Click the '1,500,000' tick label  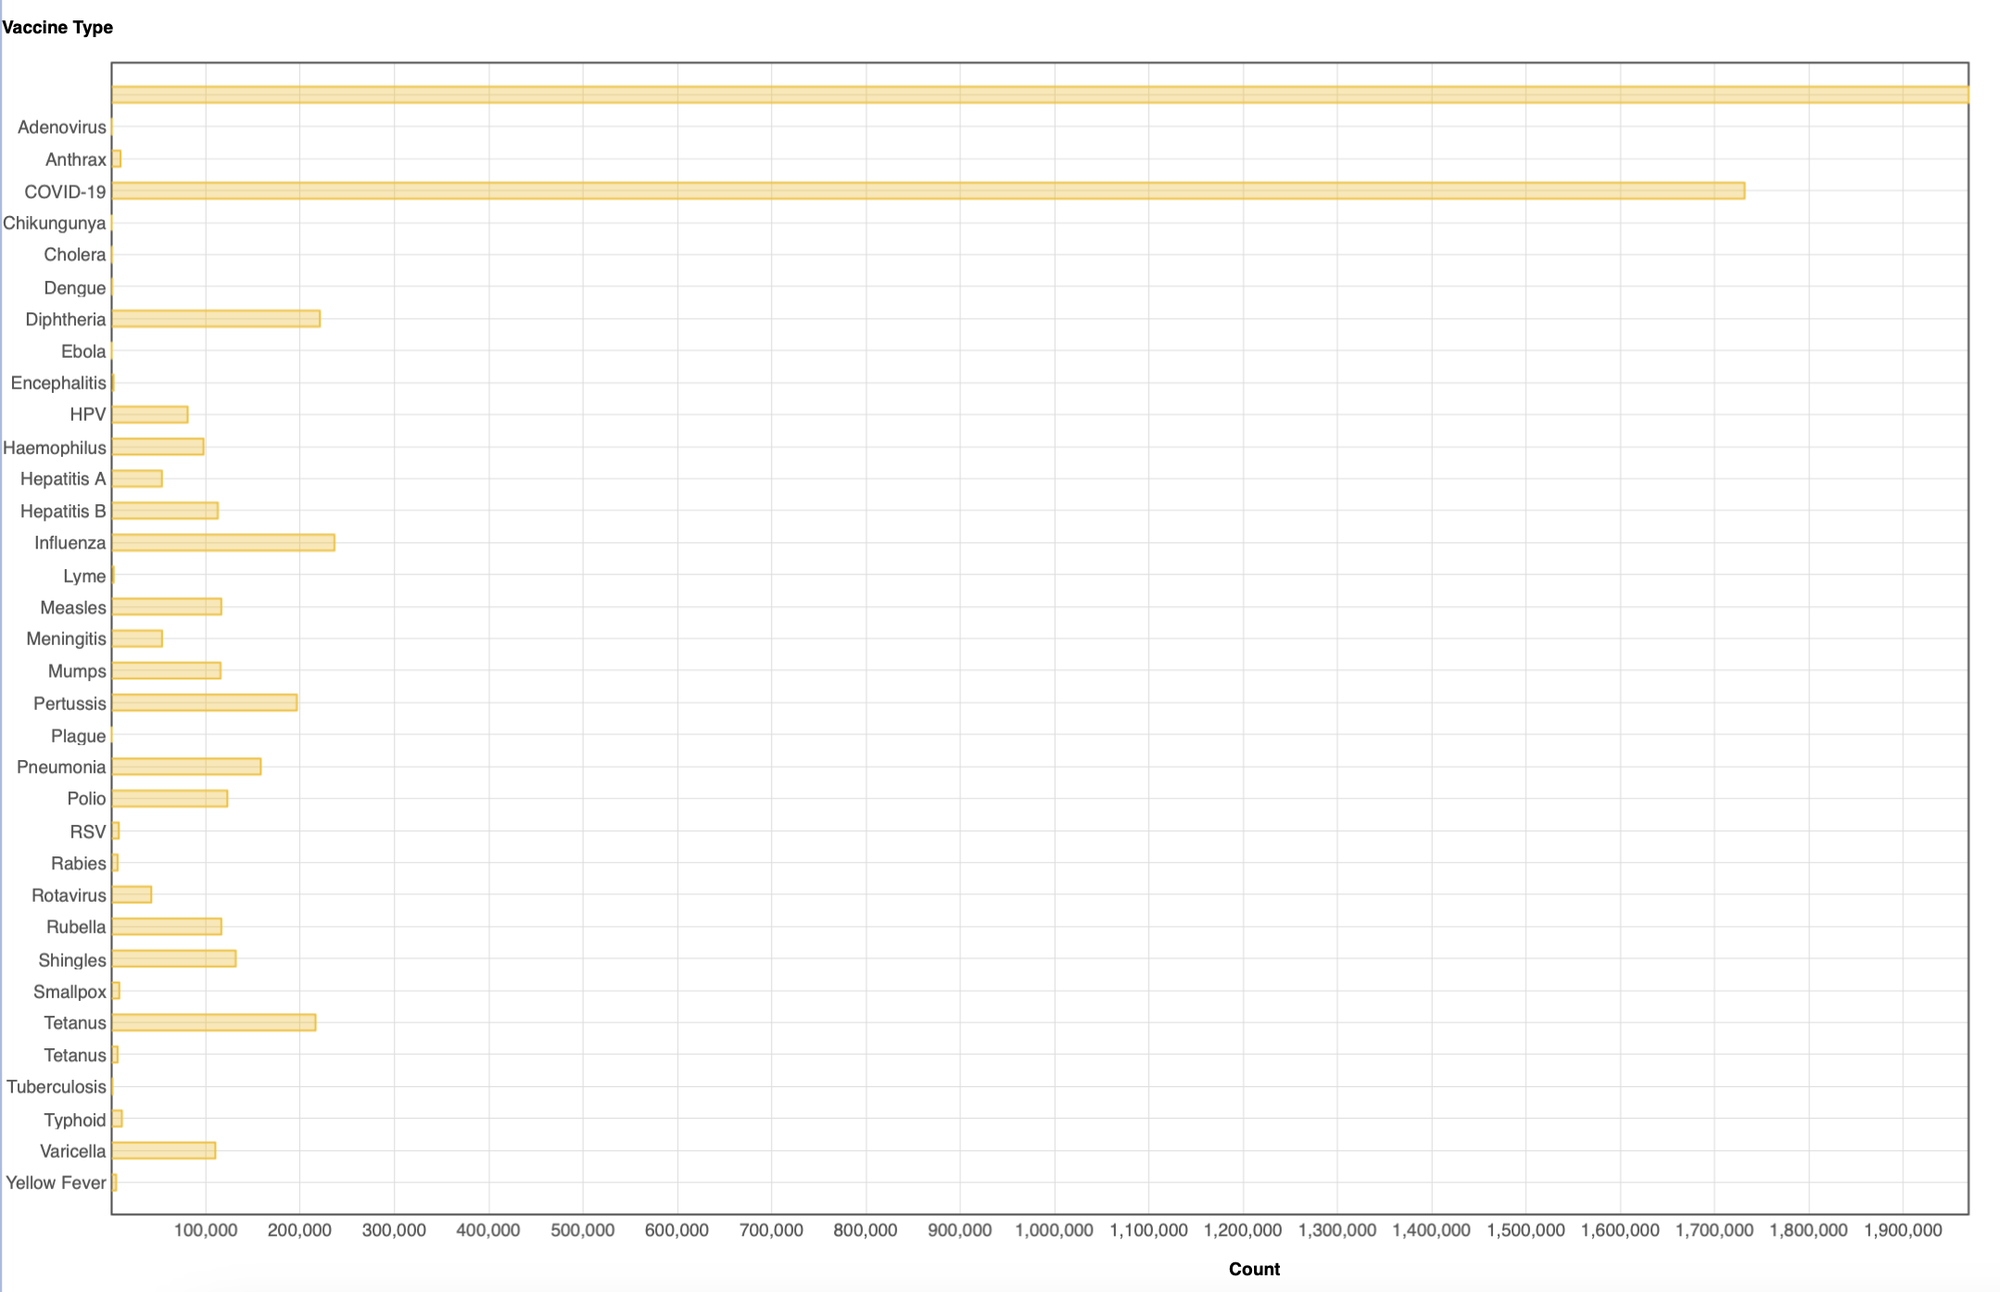[1526, 1230]
